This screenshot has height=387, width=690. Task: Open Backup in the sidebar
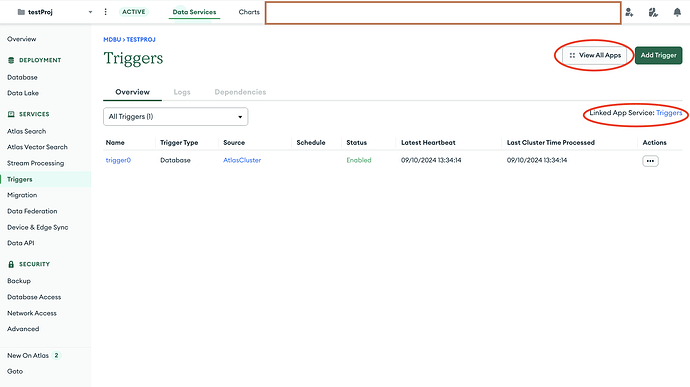click(x=19, y=281)
